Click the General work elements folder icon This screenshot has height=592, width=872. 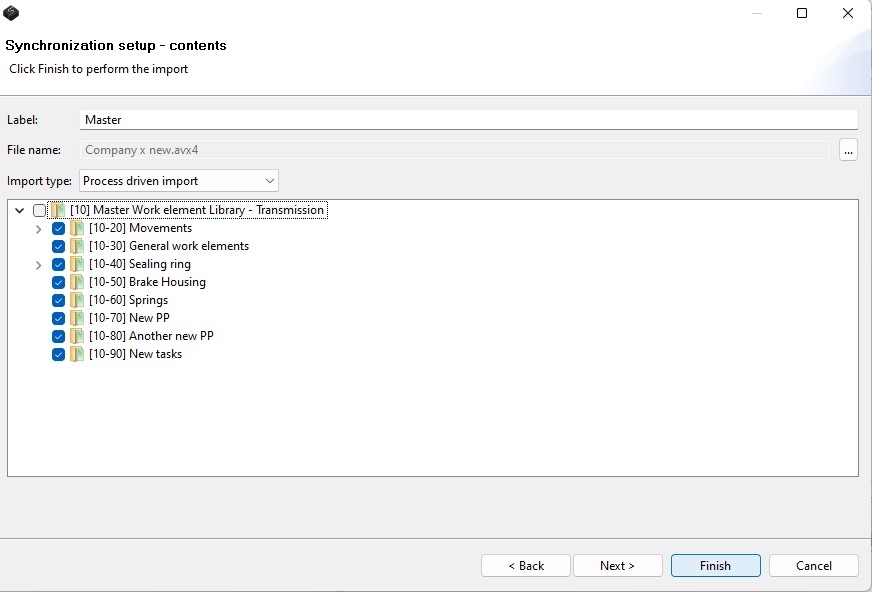click(x=77, y=246)
